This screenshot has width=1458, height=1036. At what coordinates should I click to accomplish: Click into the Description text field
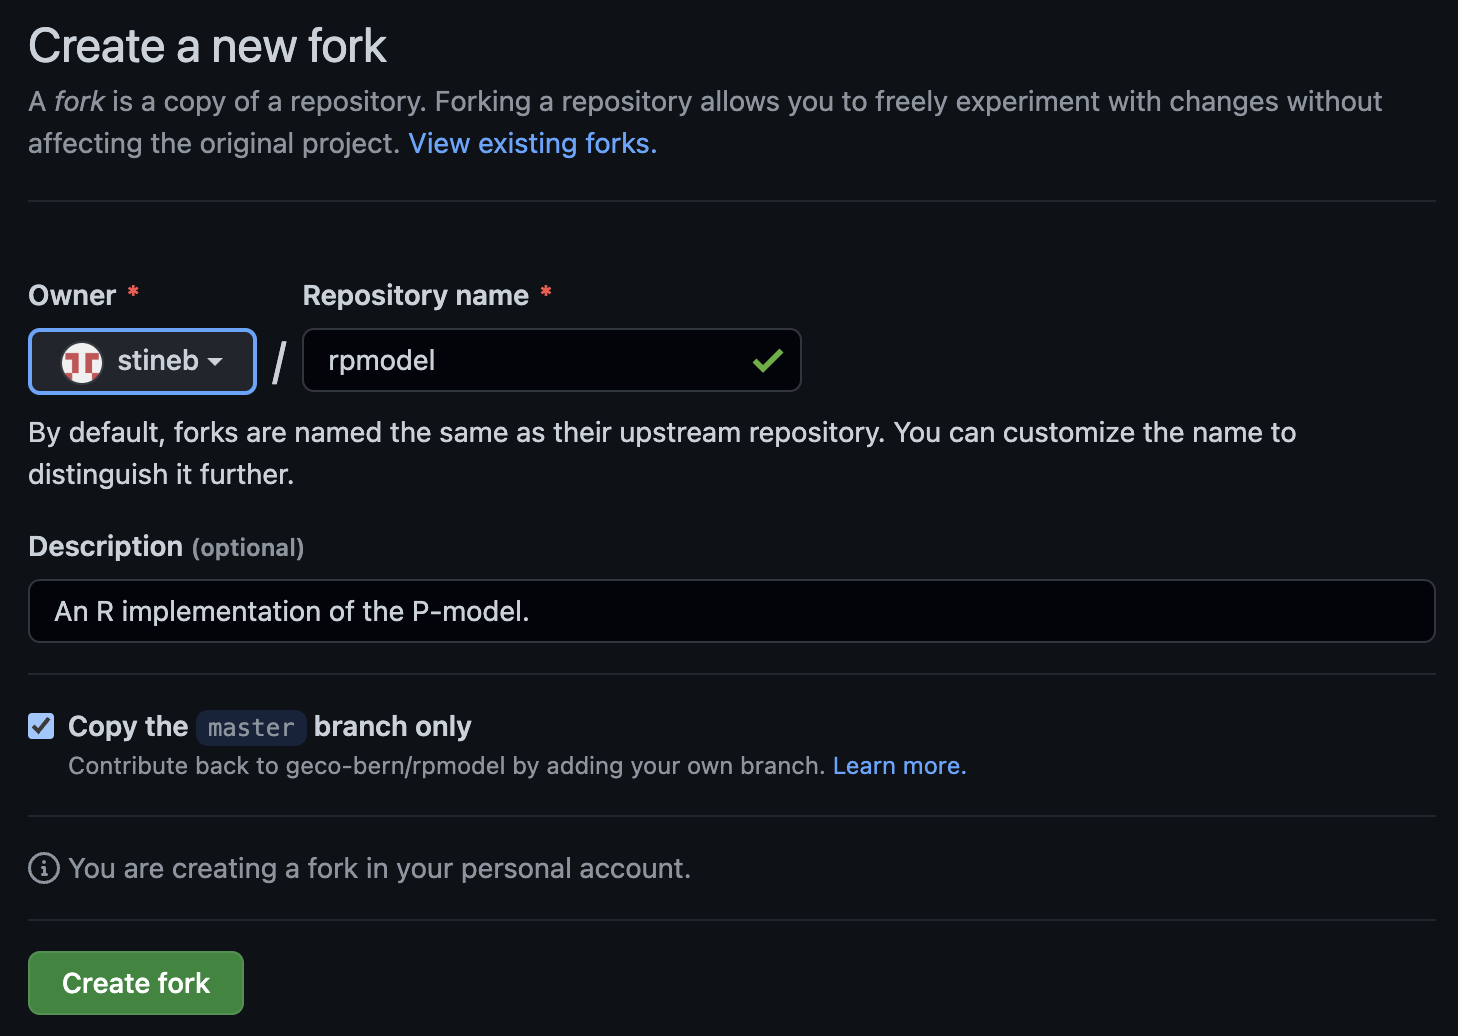click(x=730, y=611)
